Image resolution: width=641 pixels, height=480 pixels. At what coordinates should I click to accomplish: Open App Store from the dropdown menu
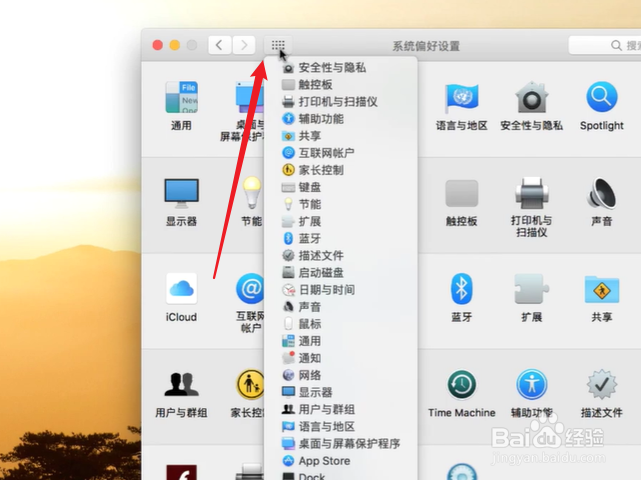[x=341, y=461]
